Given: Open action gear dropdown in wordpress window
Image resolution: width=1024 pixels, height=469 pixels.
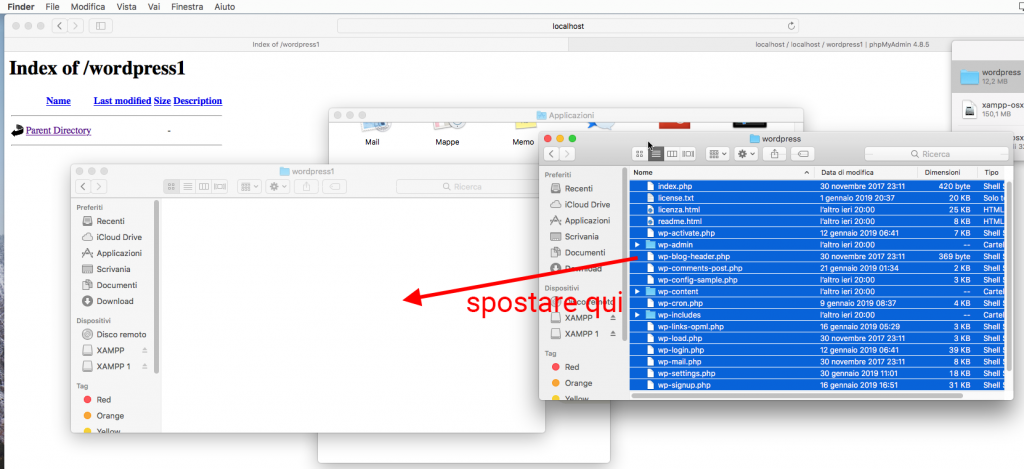Looking at the screenshot, I should coord(746,154).
